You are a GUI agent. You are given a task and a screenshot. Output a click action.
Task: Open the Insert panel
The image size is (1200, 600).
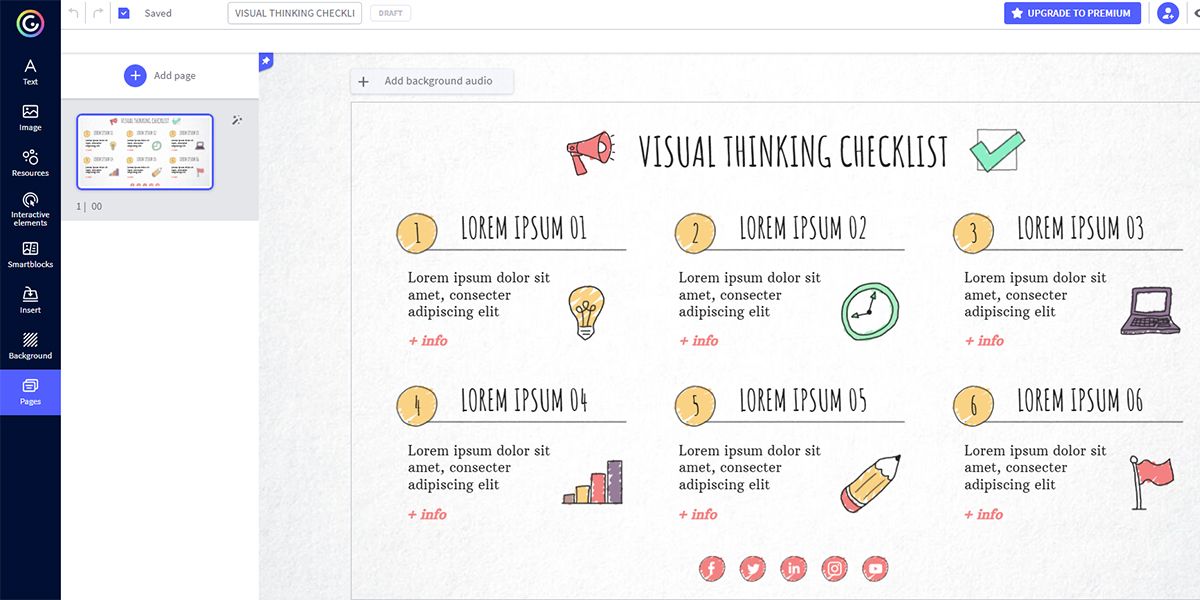pyautogui.click(x=30, y=300)
